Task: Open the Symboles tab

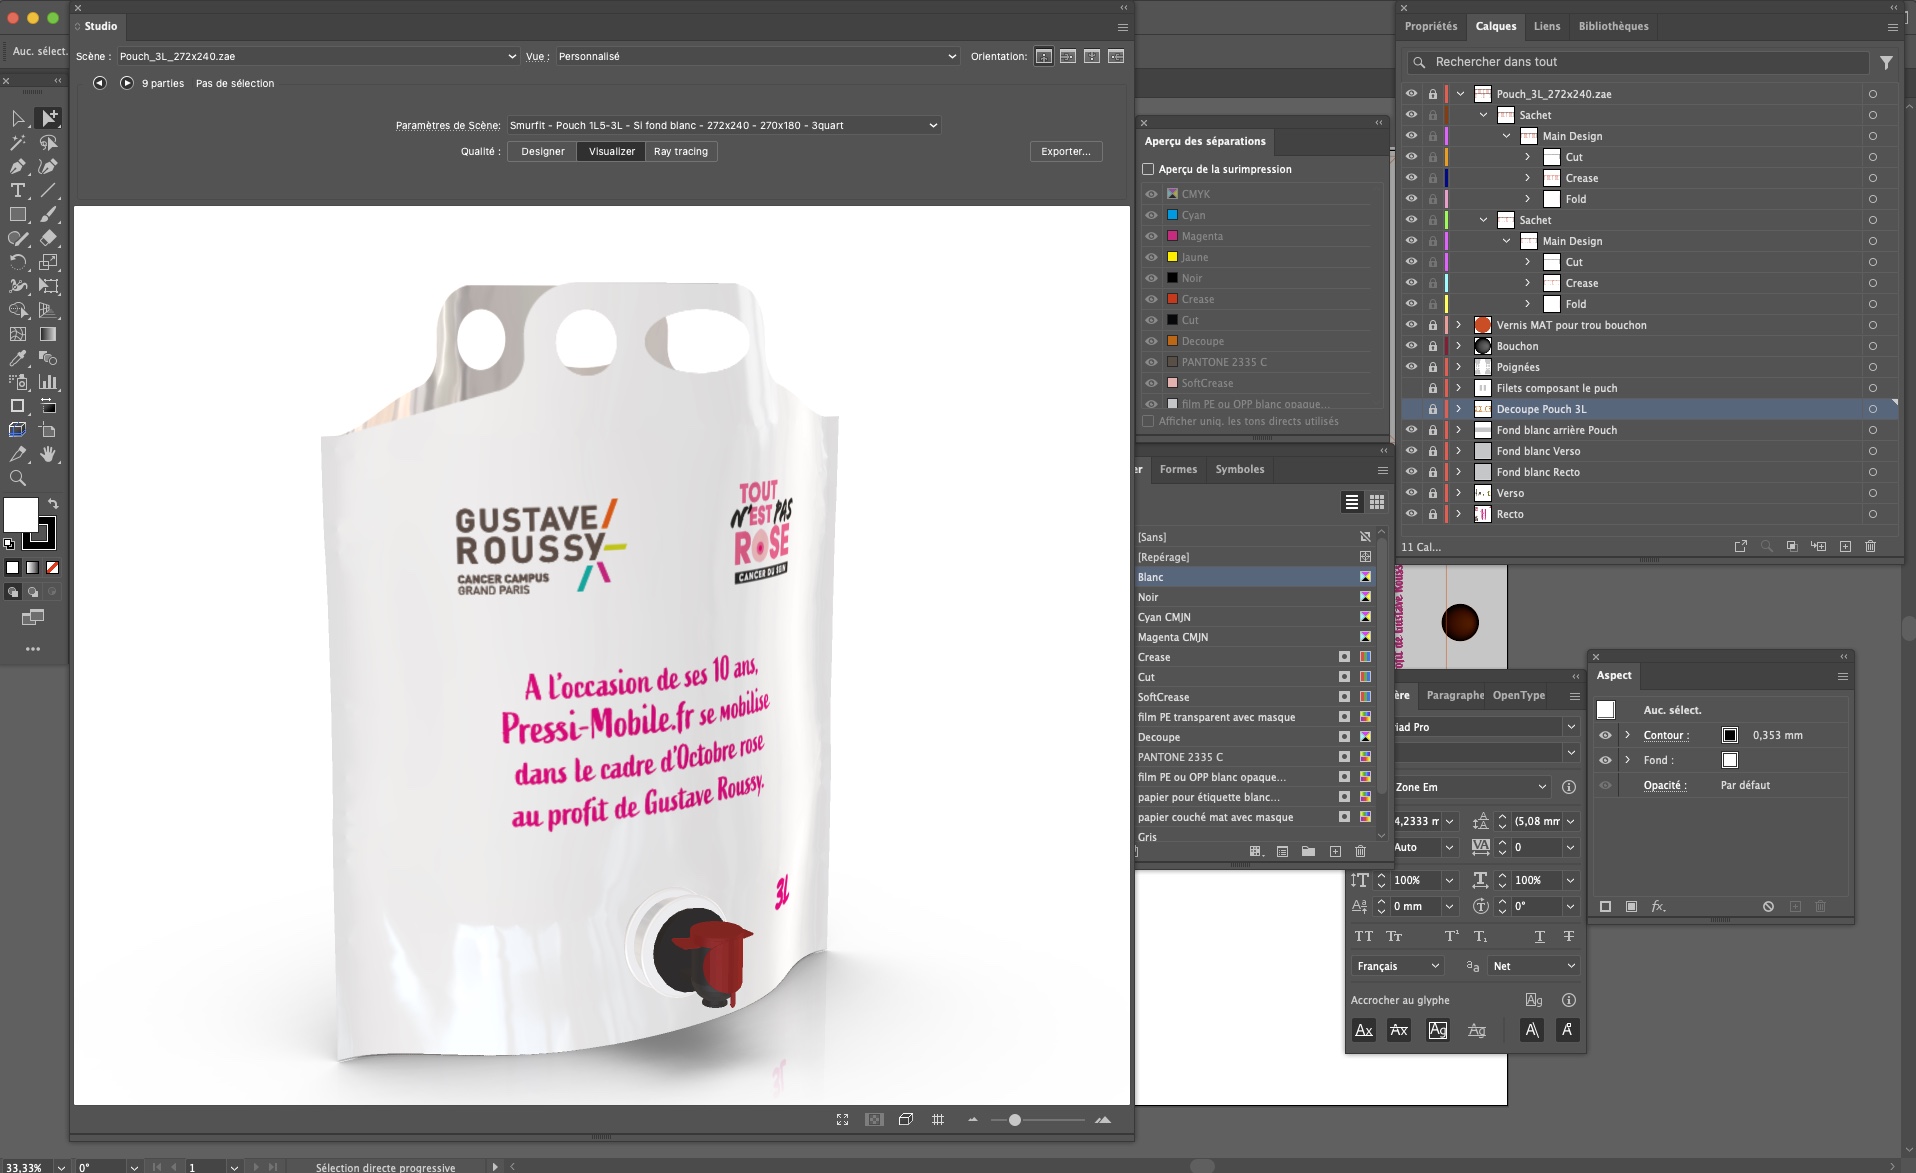Action: click(x=1239, y=469)
